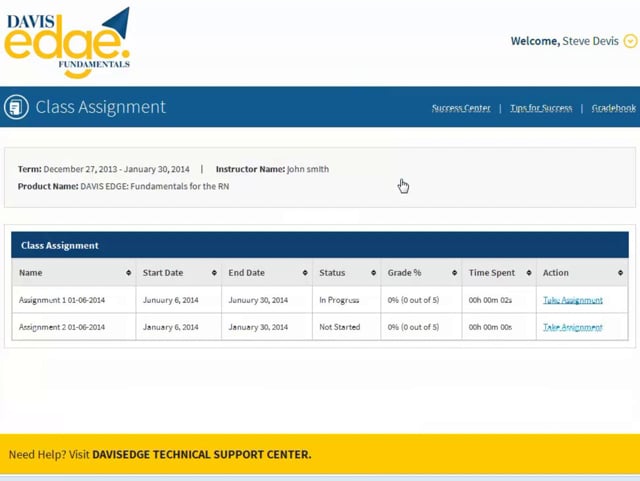The width and height of the screenshot is (640, 481).
Task: Click Assignment 2 grade 0% cell
Action: (x=421, y=327)
